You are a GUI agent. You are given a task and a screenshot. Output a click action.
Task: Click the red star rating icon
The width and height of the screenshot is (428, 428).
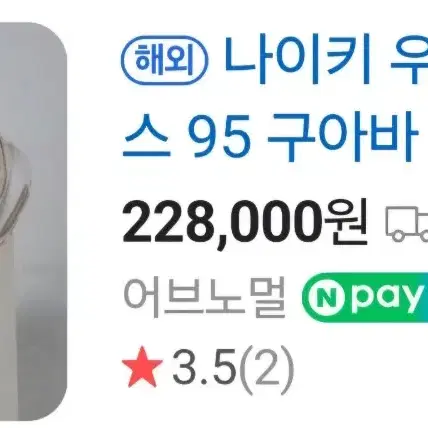(142, 368)
